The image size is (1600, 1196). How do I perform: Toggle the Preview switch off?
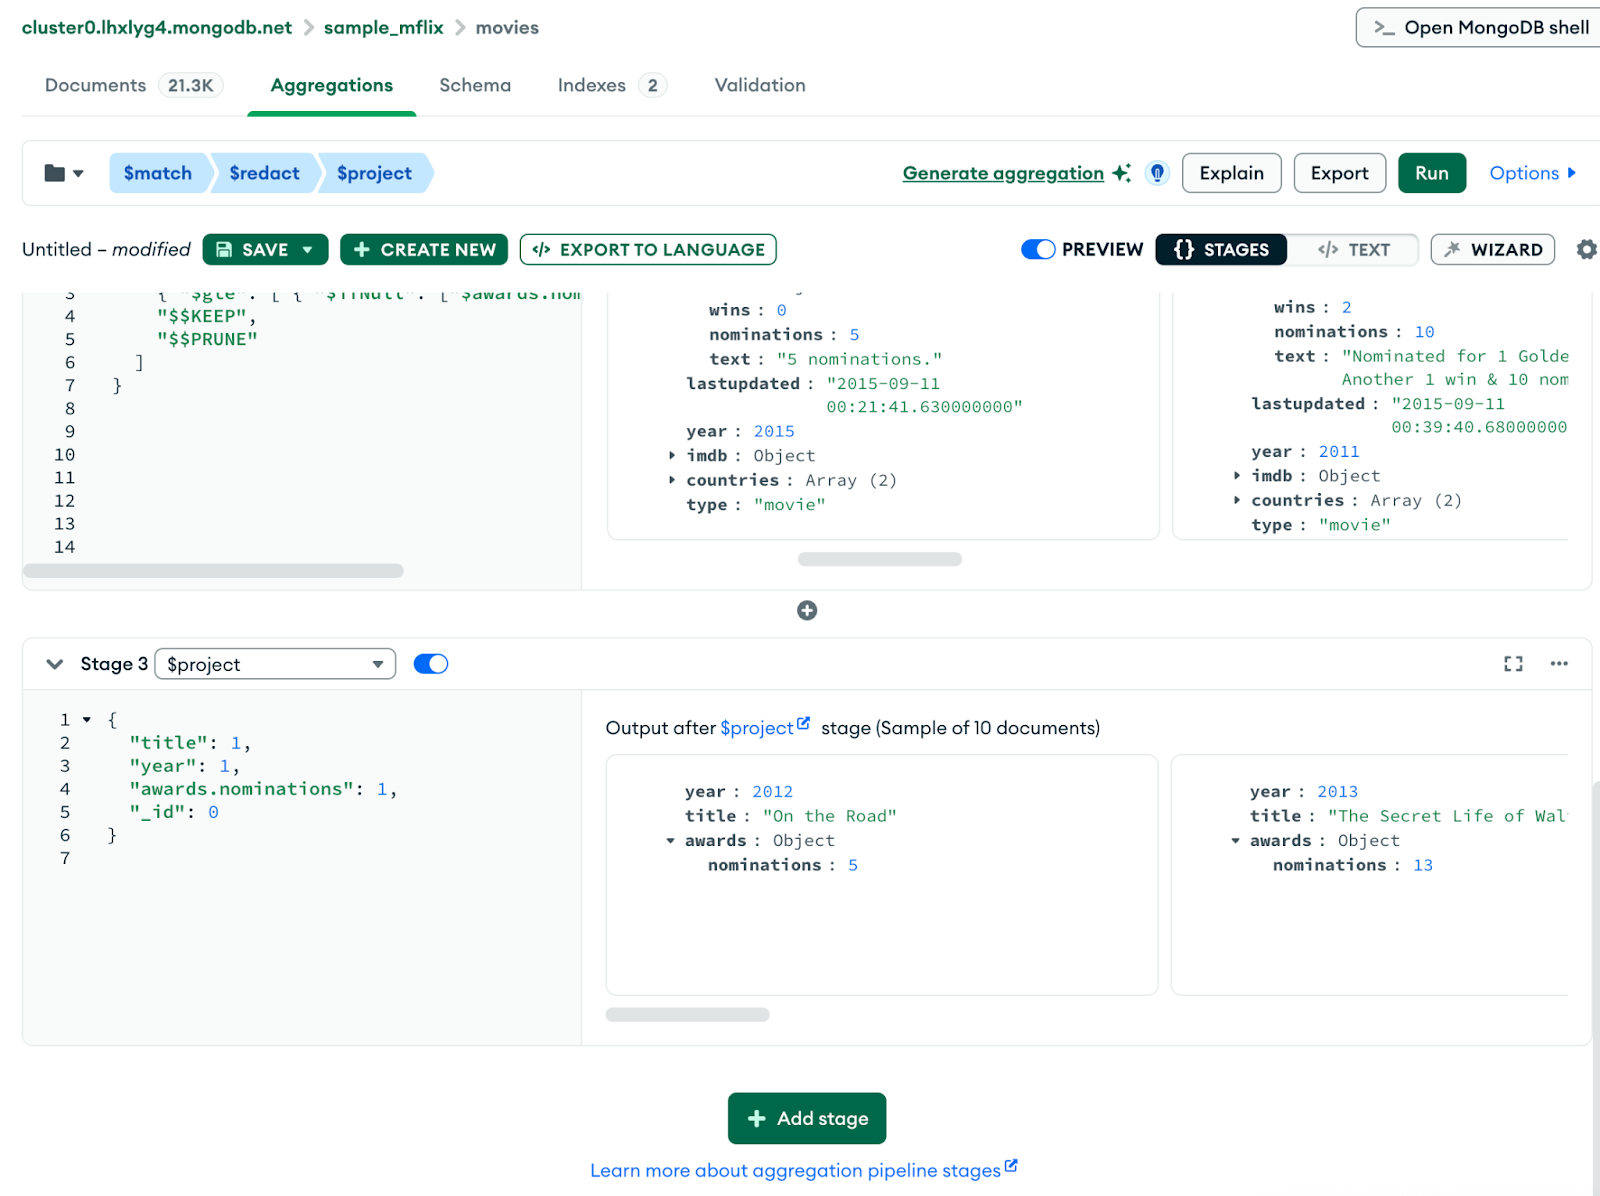click(1038, 249)
